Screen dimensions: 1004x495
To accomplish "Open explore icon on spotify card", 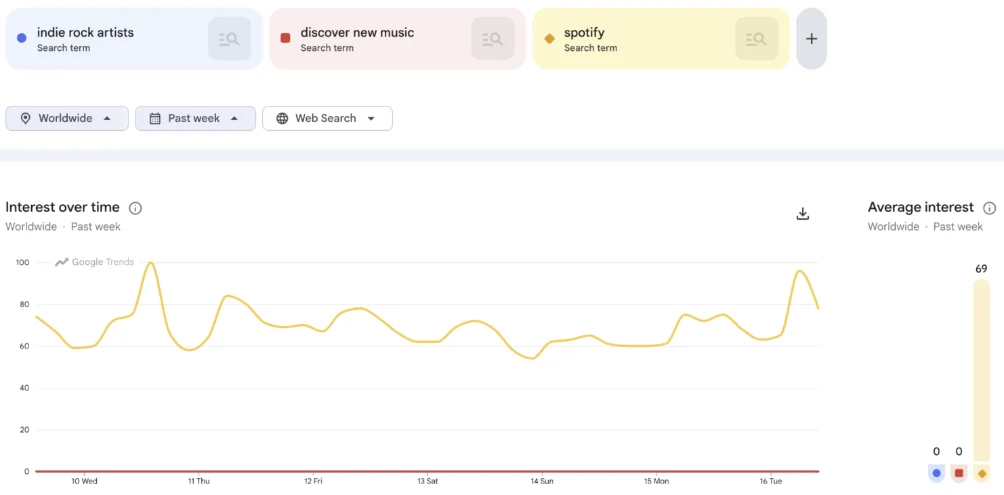I will point(756,39).
